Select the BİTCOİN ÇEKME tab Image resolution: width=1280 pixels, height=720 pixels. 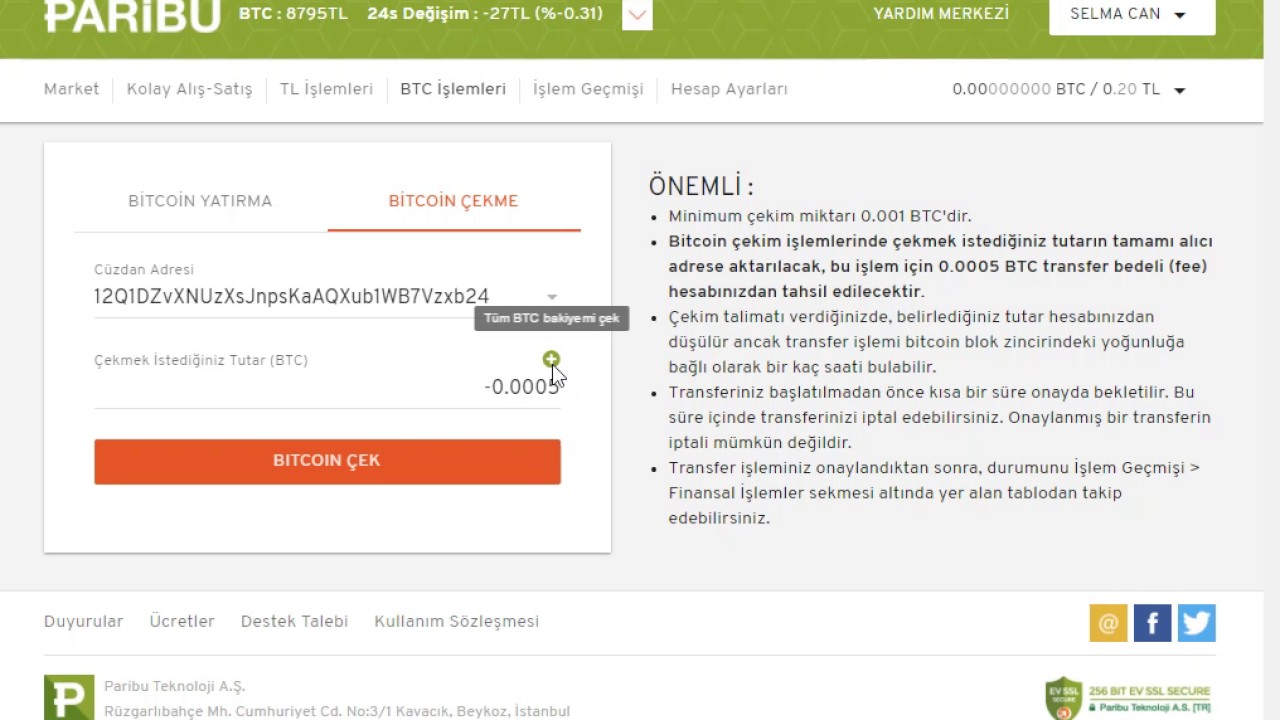point(453,201)
